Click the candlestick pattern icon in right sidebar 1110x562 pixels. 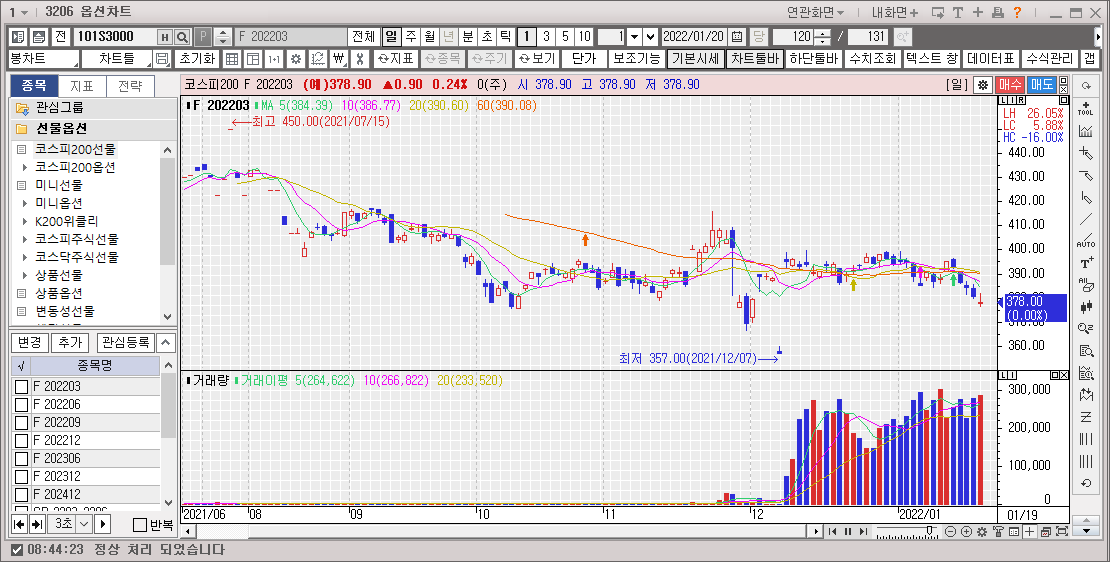(1086, 306)
